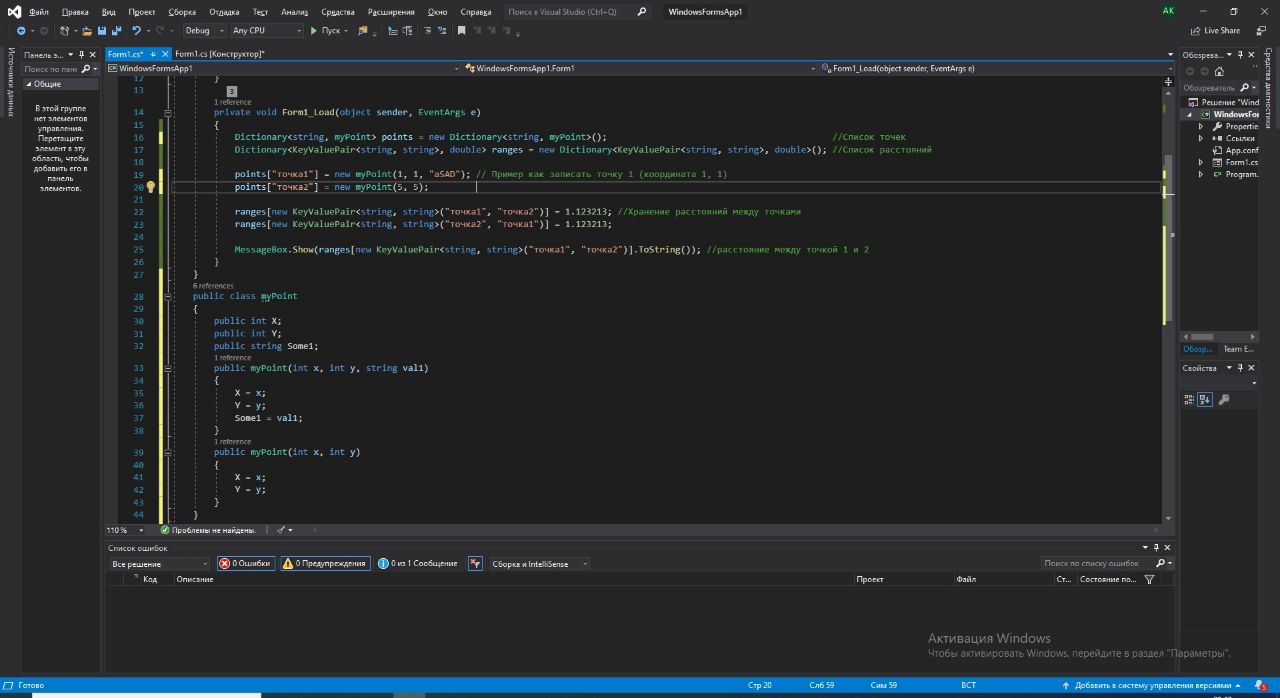Image resolution: width=1280 pixels, height=698 pixels.
Task: Click the Open File folder icon
Action: 87,31
